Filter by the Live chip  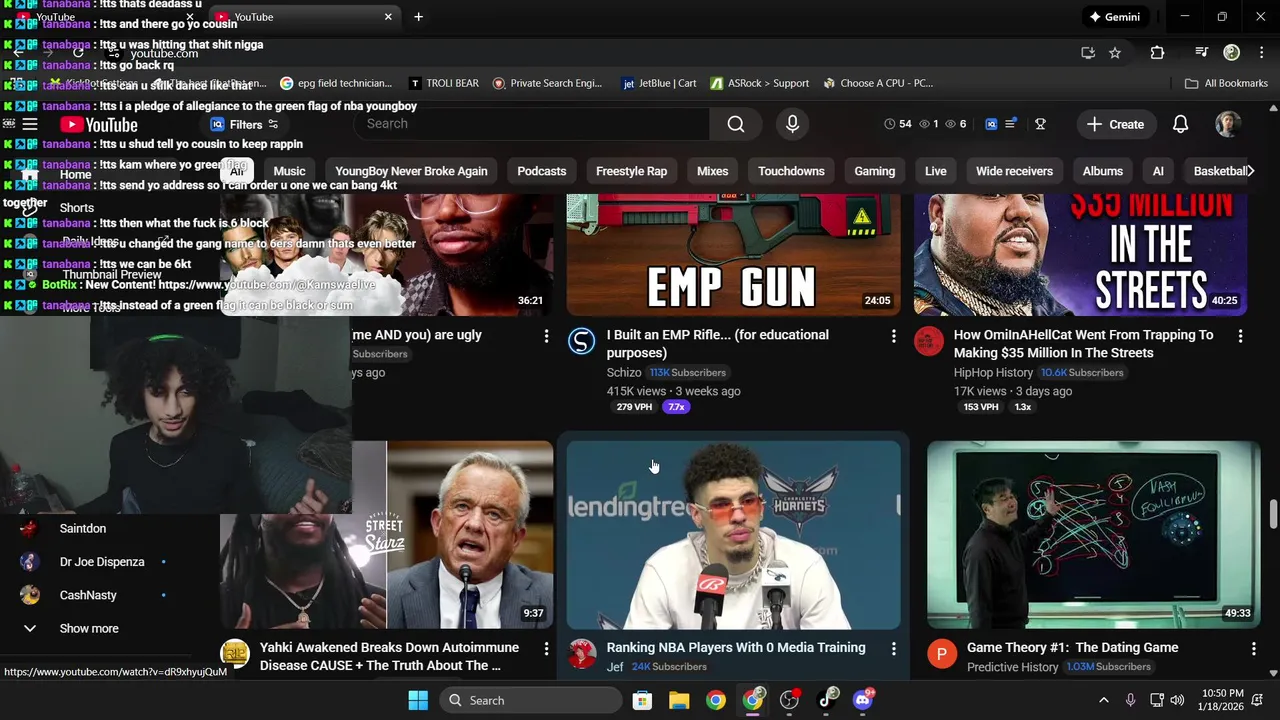coord(935,171)
